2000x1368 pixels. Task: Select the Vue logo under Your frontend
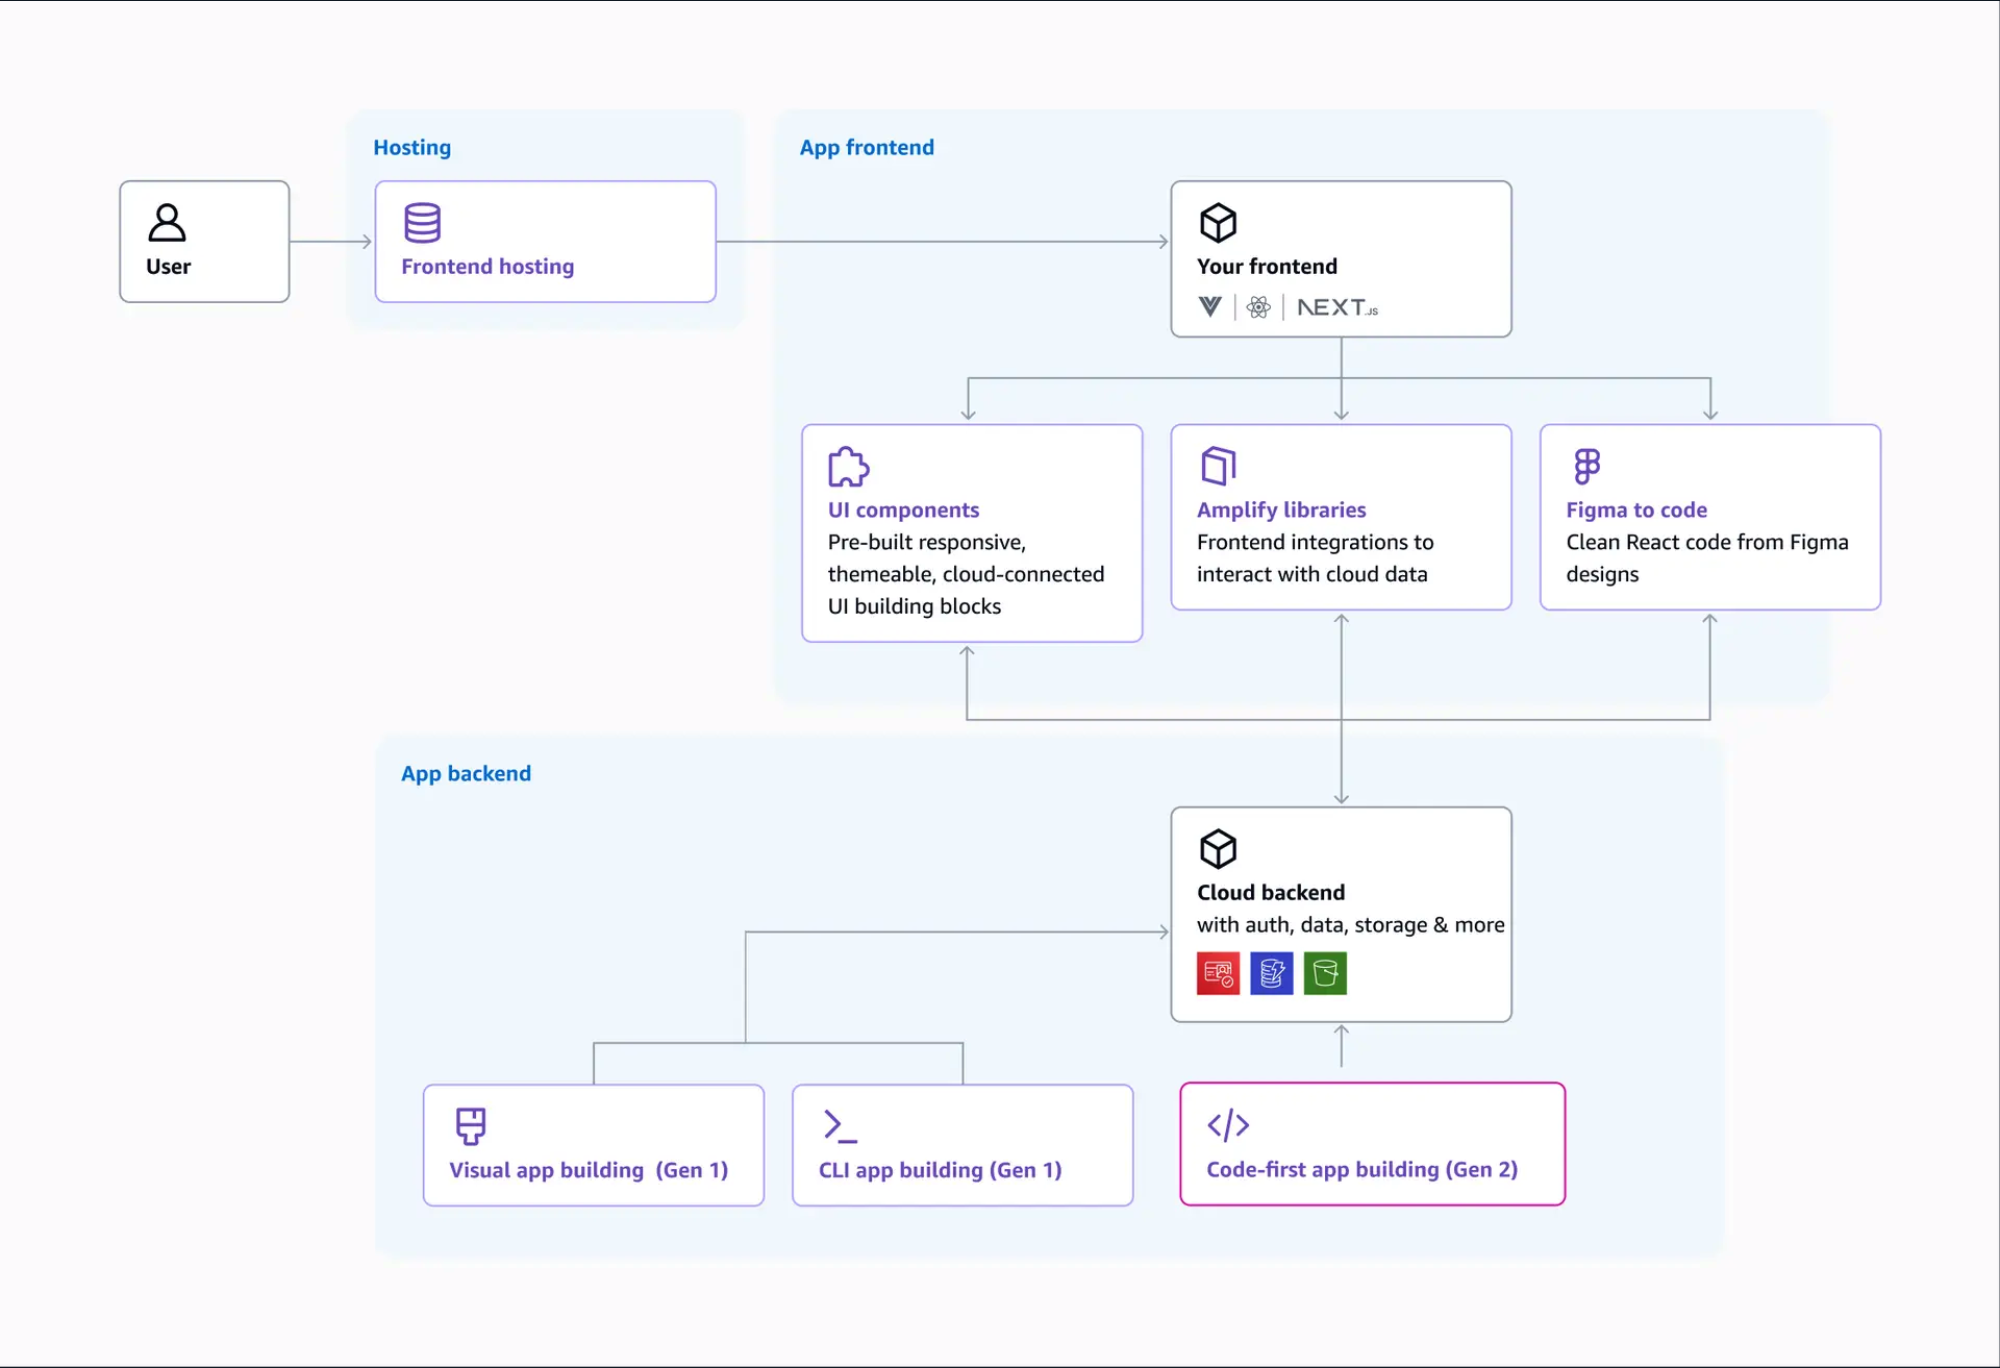tap(1208, 308)
